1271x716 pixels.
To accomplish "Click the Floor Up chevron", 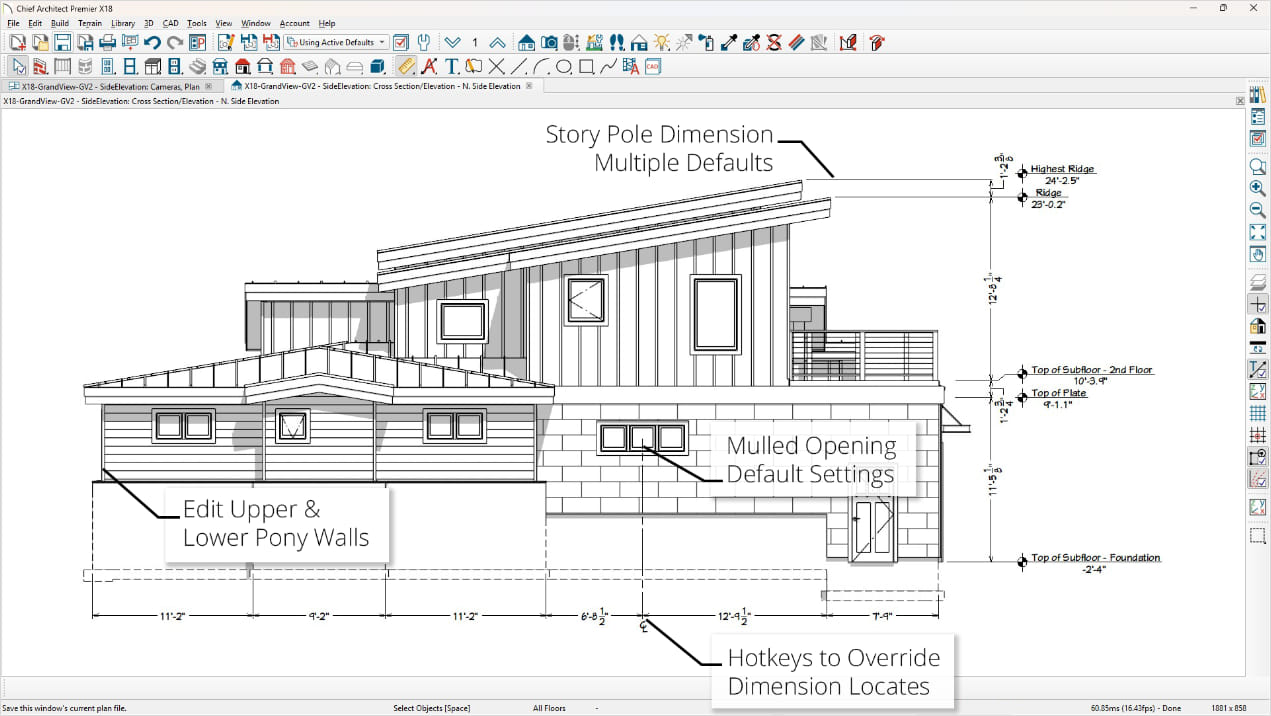I will coord(497,42).
